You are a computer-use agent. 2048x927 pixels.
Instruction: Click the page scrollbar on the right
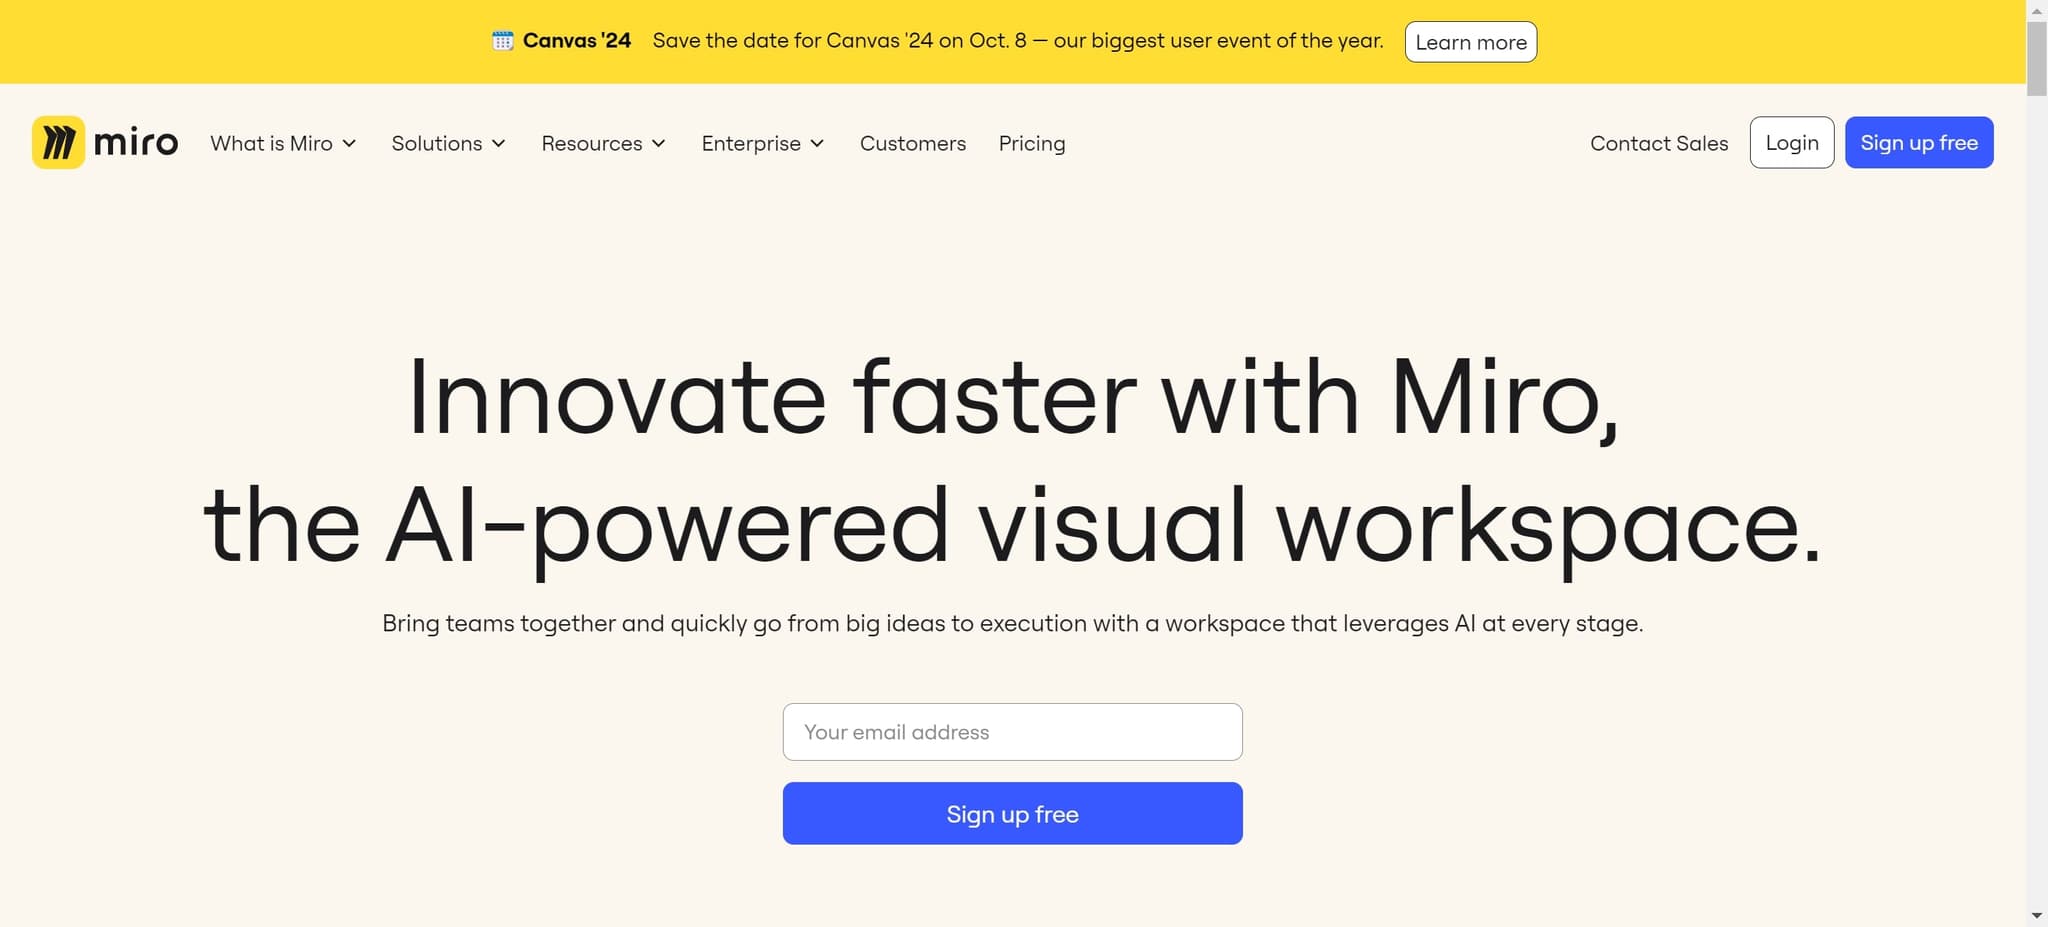(2037, 56)
